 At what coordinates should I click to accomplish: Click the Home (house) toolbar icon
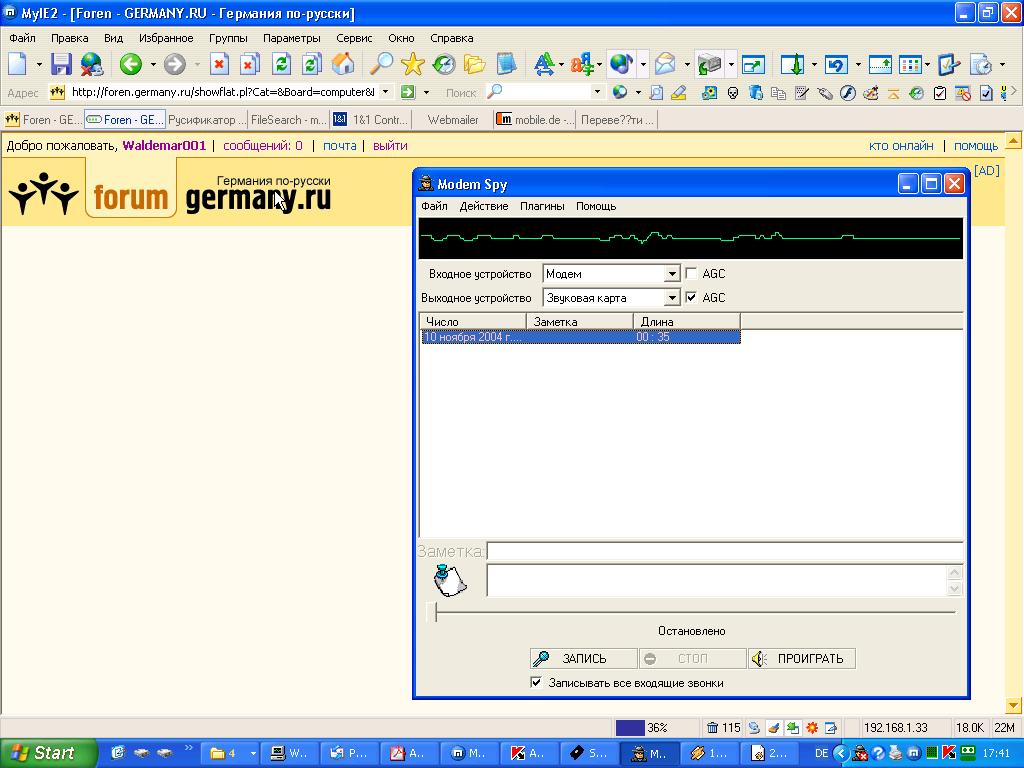(x=342, y=64)
